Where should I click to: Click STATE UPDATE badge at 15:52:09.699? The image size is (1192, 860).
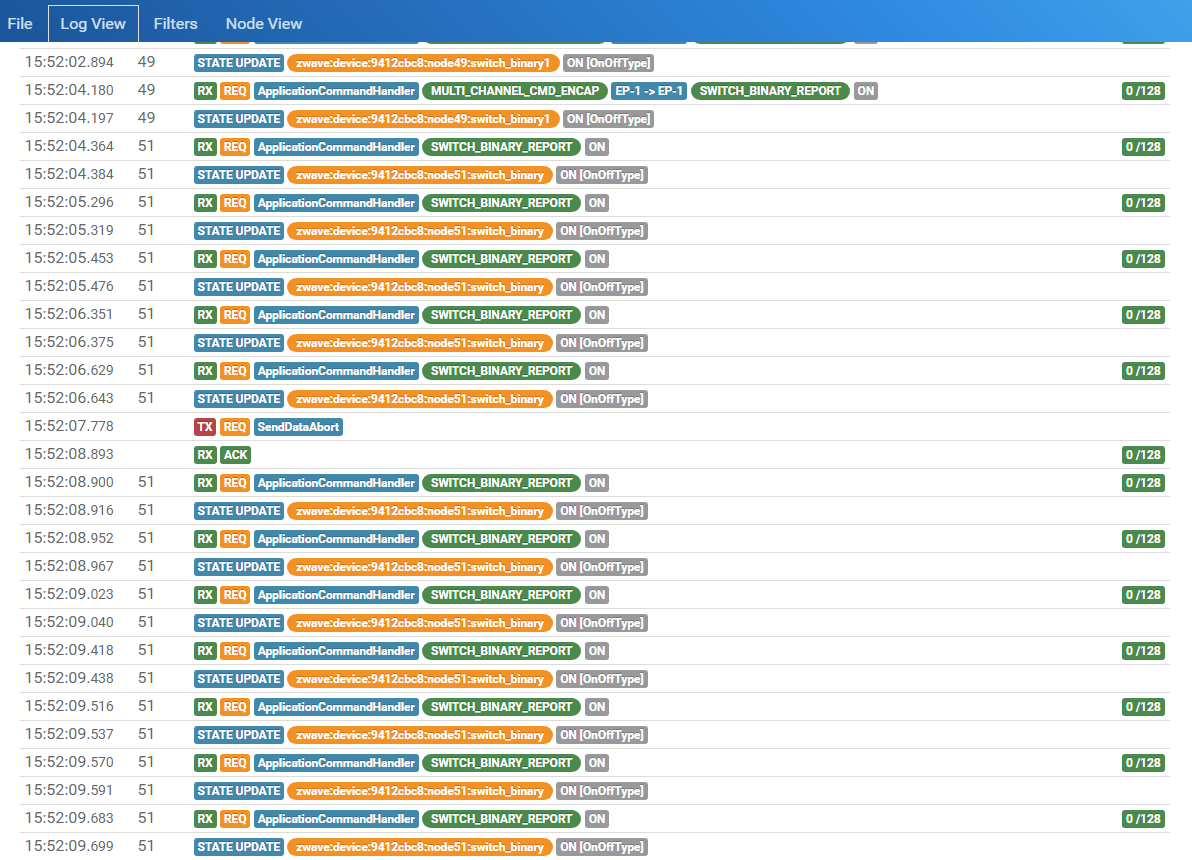tap(239, 847)
